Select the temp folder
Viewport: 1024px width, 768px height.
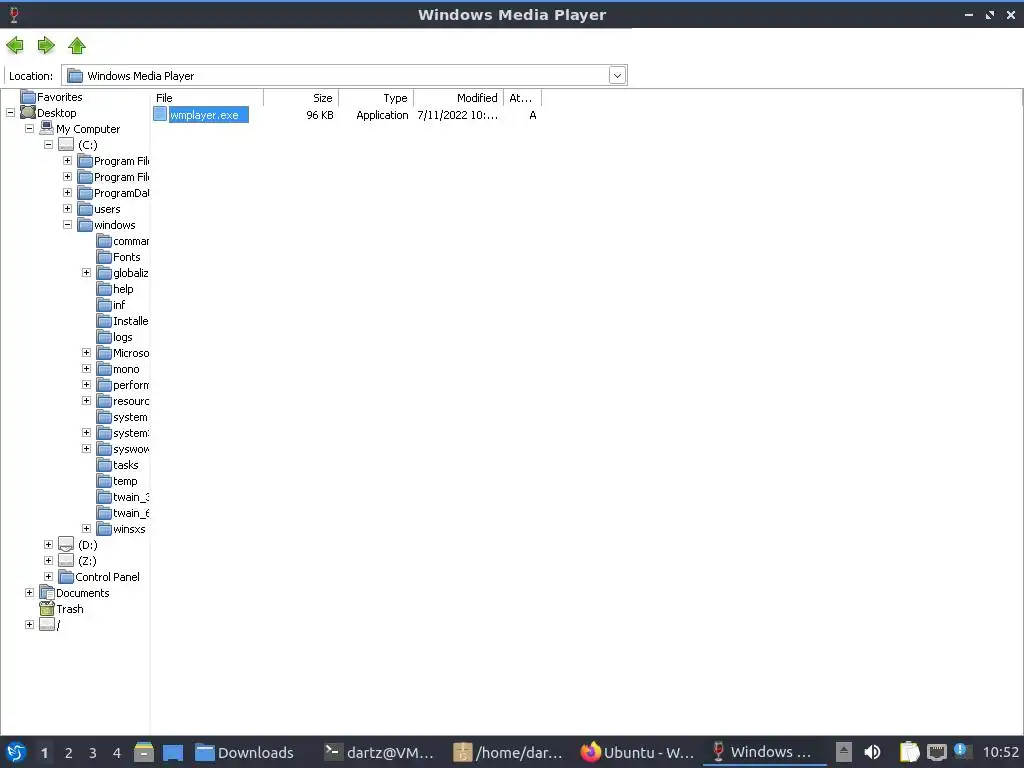(125, 481)
